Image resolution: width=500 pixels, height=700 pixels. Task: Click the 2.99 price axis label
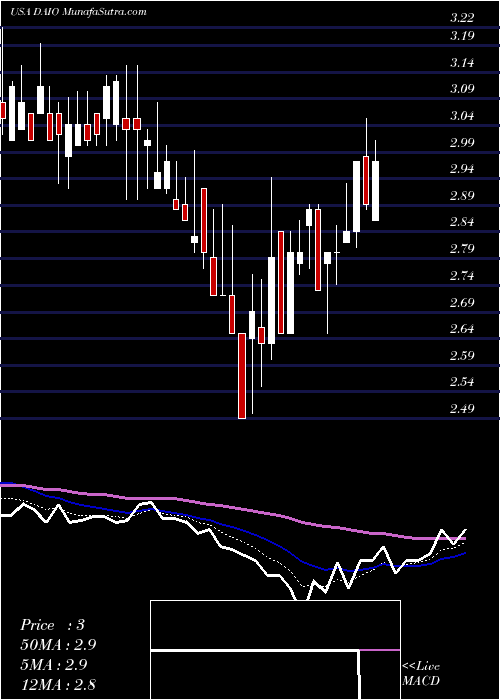click(x=462, y=142)
